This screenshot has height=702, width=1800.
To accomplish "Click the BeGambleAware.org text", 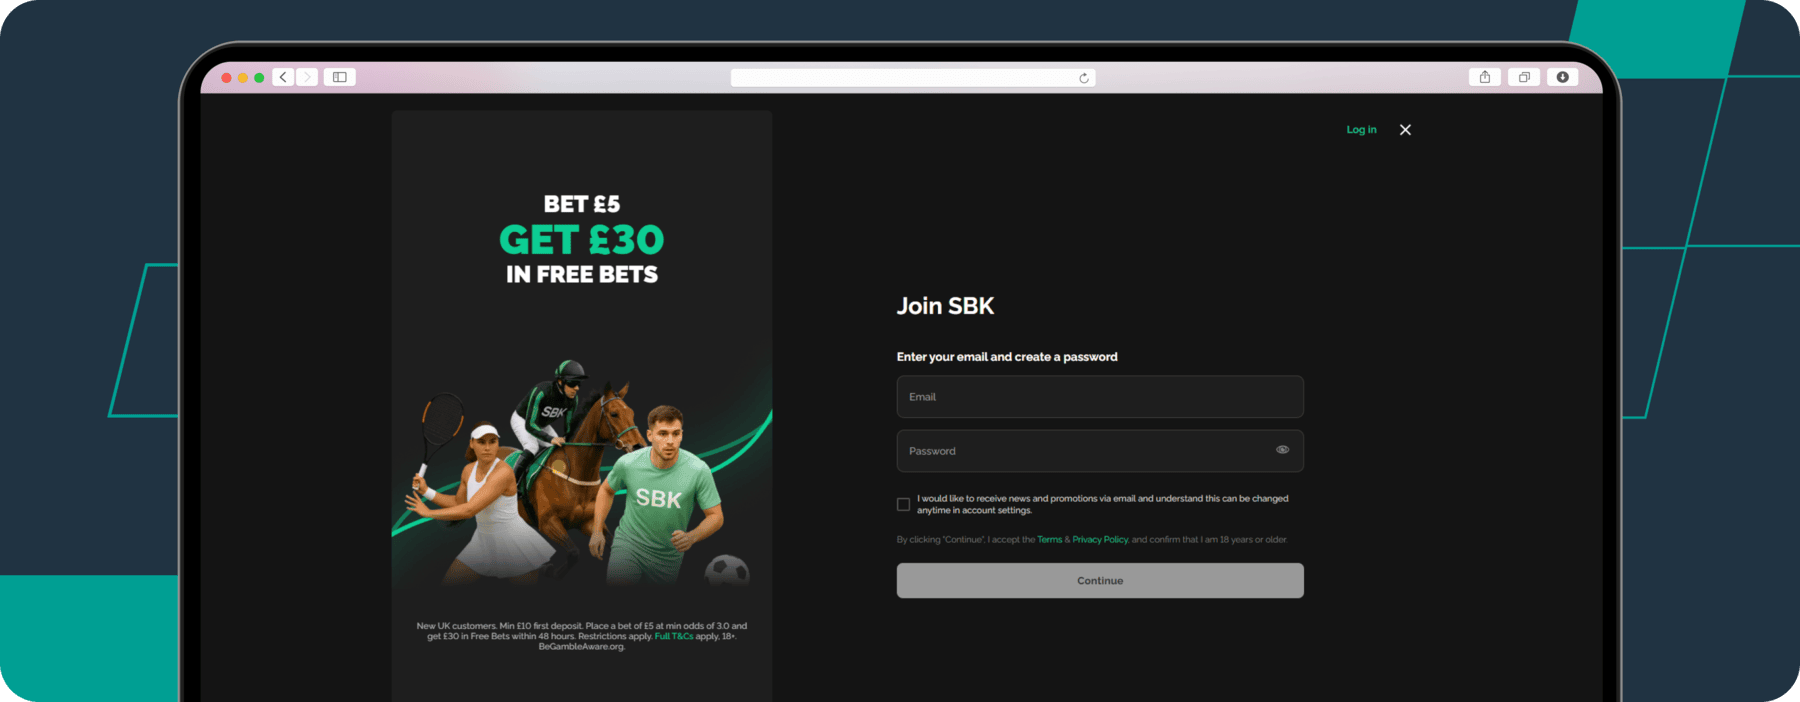I will tap(581, 647).
